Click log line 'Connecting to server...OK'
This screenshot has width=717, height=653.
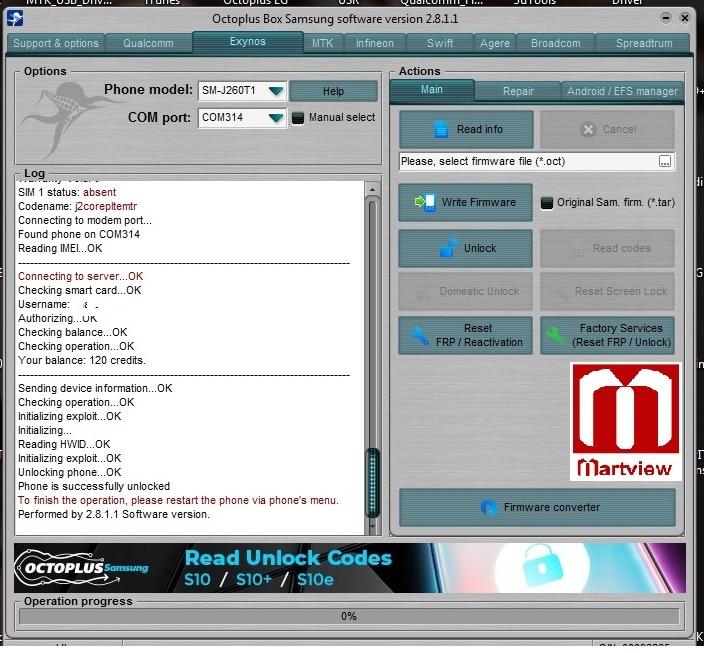tap(81, 278)
